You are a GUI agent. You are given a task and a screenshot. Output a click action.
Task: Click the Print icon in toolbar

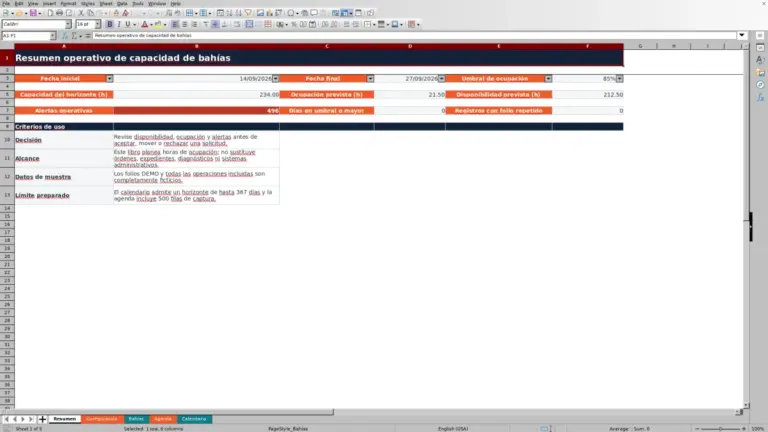pos(59,13)
